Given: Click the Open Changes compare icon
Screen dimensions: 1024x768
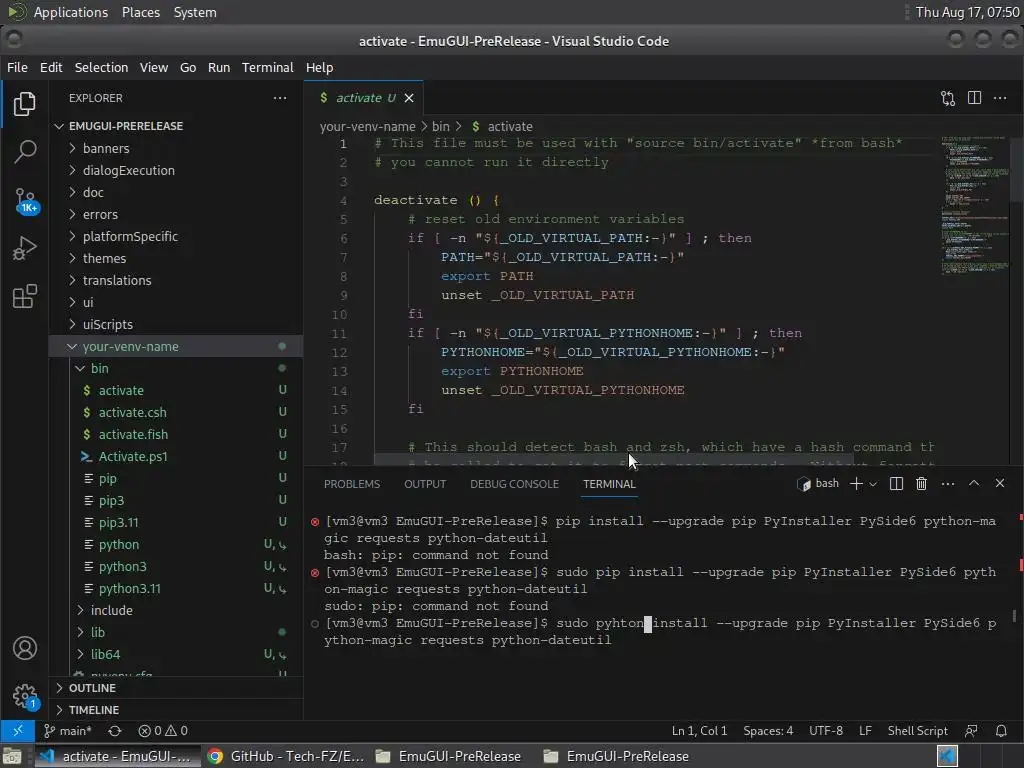Looking at the screenshot, I should (x=948, y=98).
